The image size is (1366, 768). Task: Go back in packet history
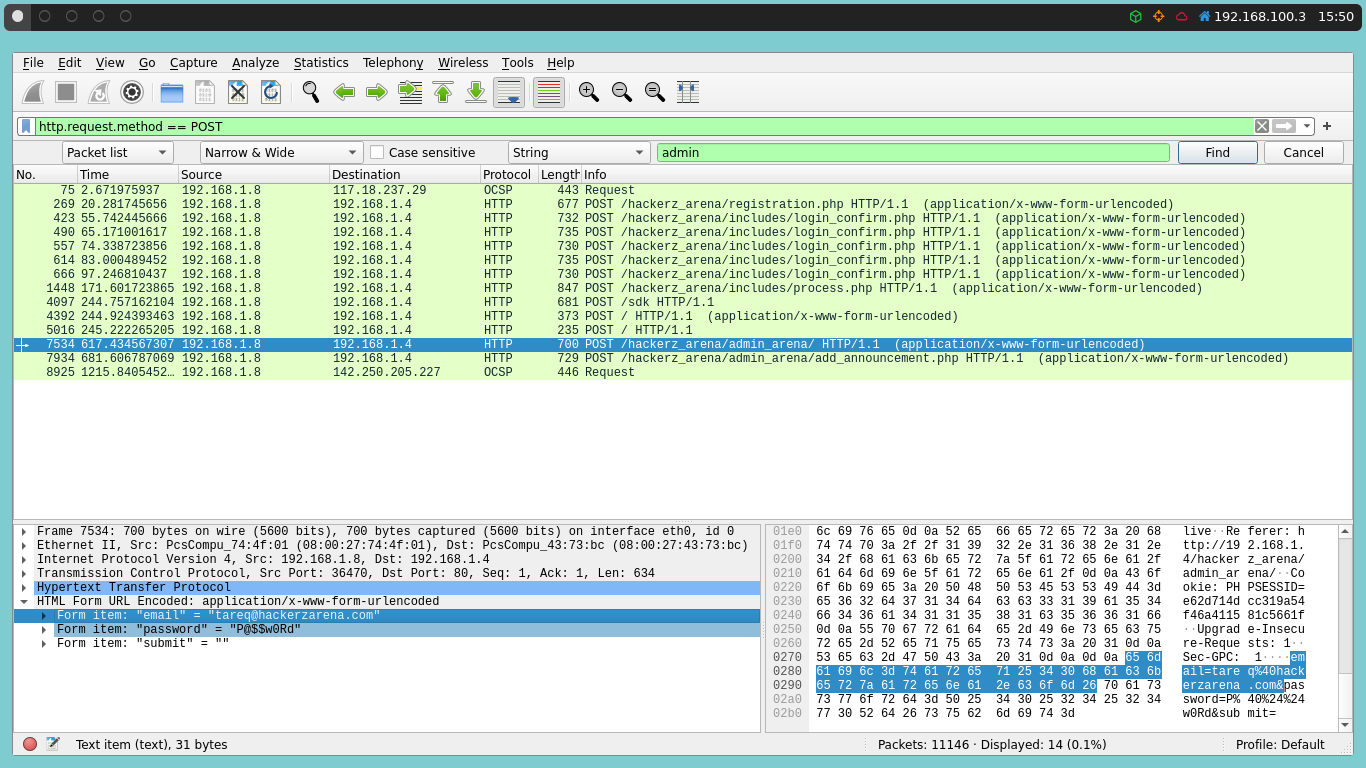tap(344, 92)
